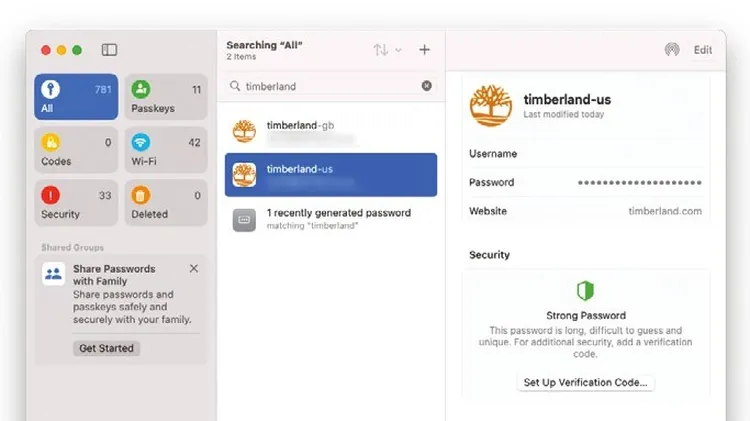Open the Codes category tile
Viewport: 750px width, 421px height.
76,150
